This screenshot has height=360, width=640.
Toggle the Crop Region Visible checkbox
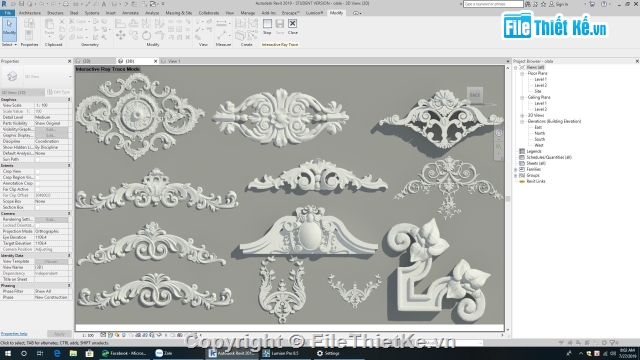[x=37, y=178]
